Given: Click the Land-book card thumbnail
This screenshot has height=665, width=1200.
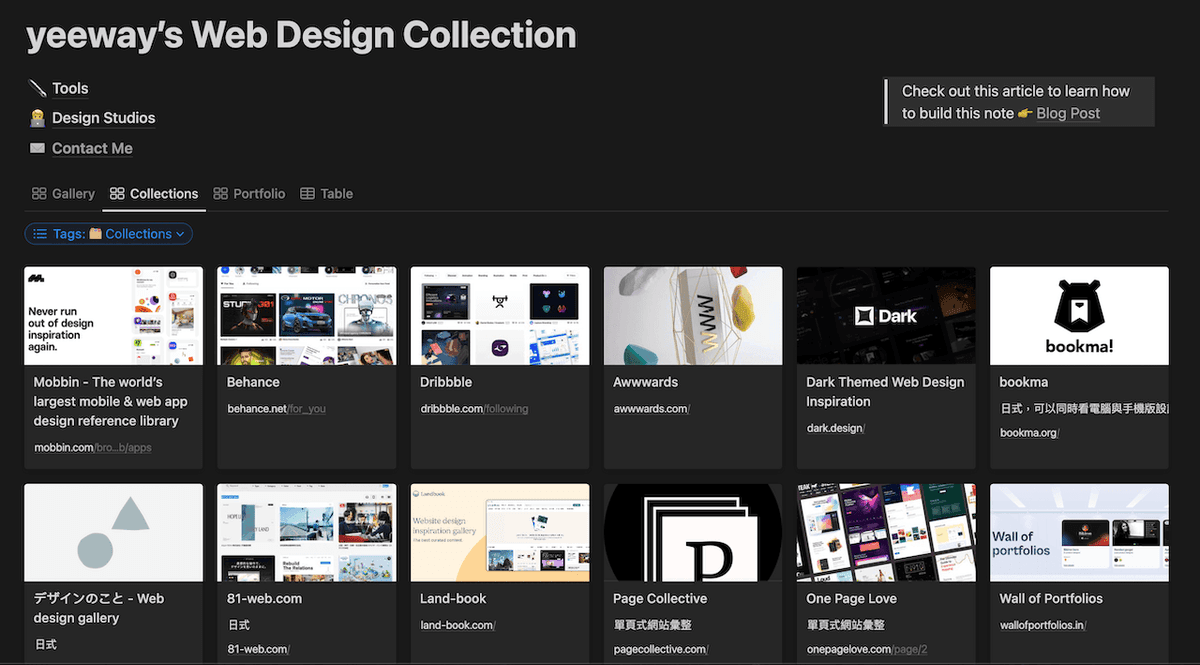Looking at the screenshot, I should (500, 533).
